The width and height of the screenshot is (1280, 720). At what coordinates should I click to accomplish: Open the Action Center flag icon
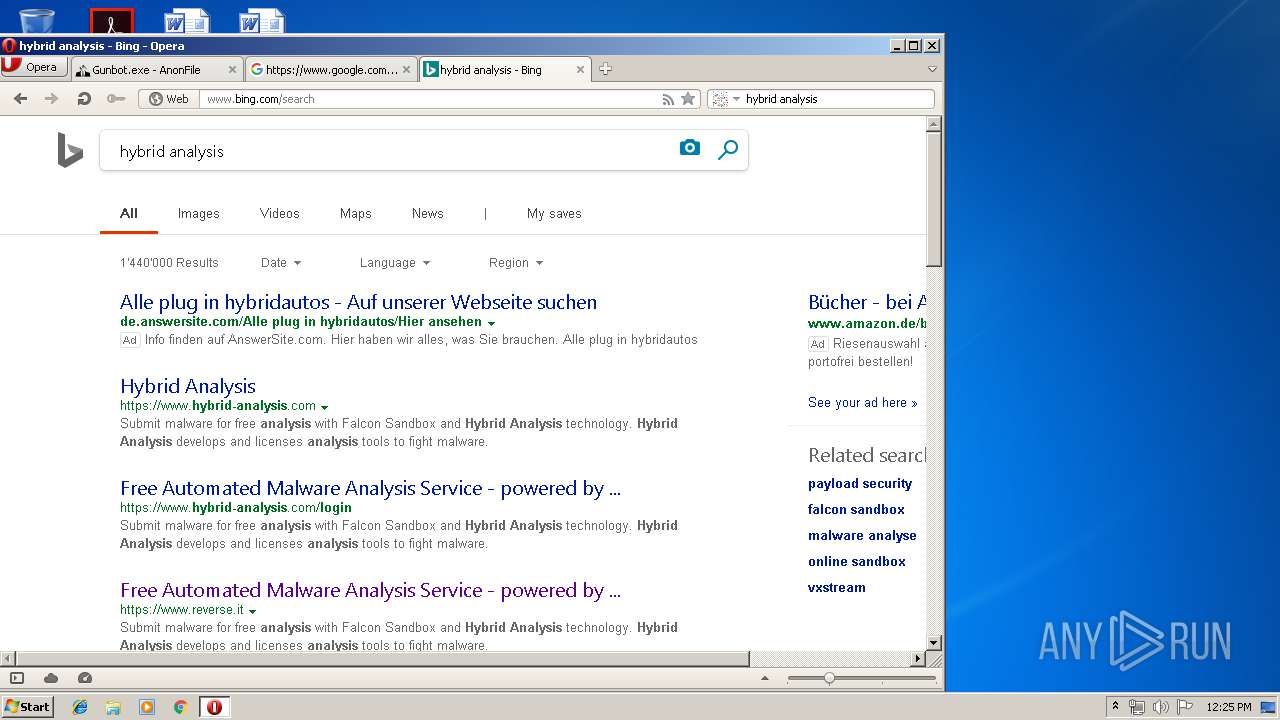(1185, 707)
